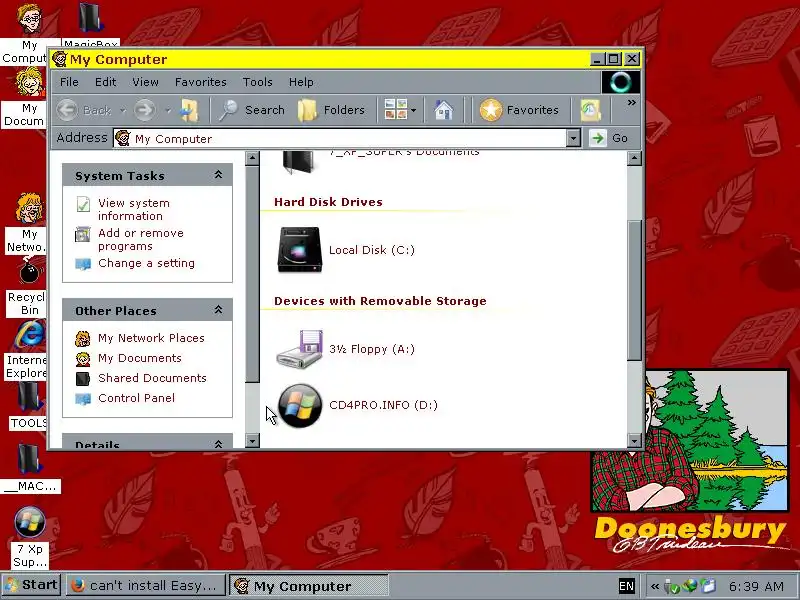
Task: Open the Address bar dropdown arrow
Action: click(x=573, y=138)
